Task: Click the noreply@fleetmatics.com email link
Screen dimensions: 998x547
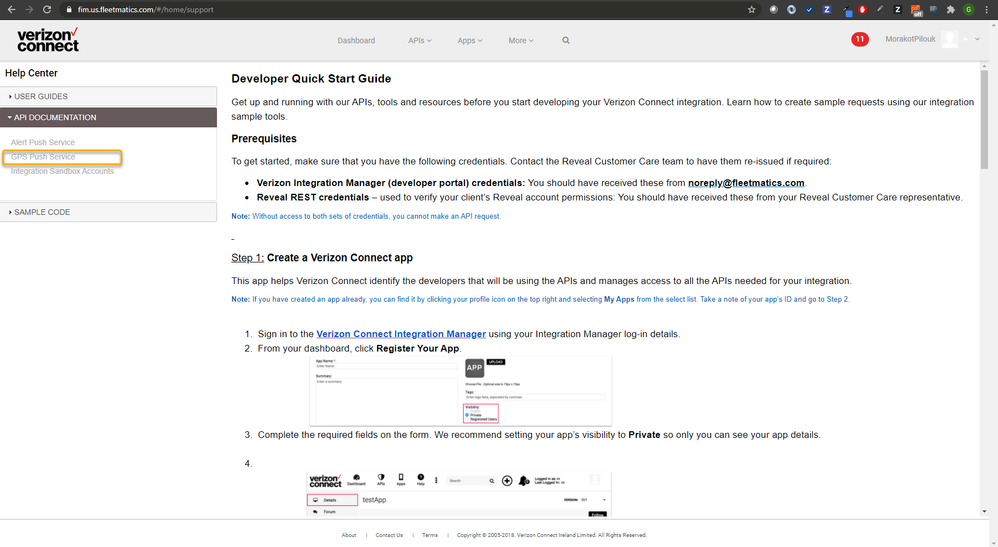Action: (746, 183)
